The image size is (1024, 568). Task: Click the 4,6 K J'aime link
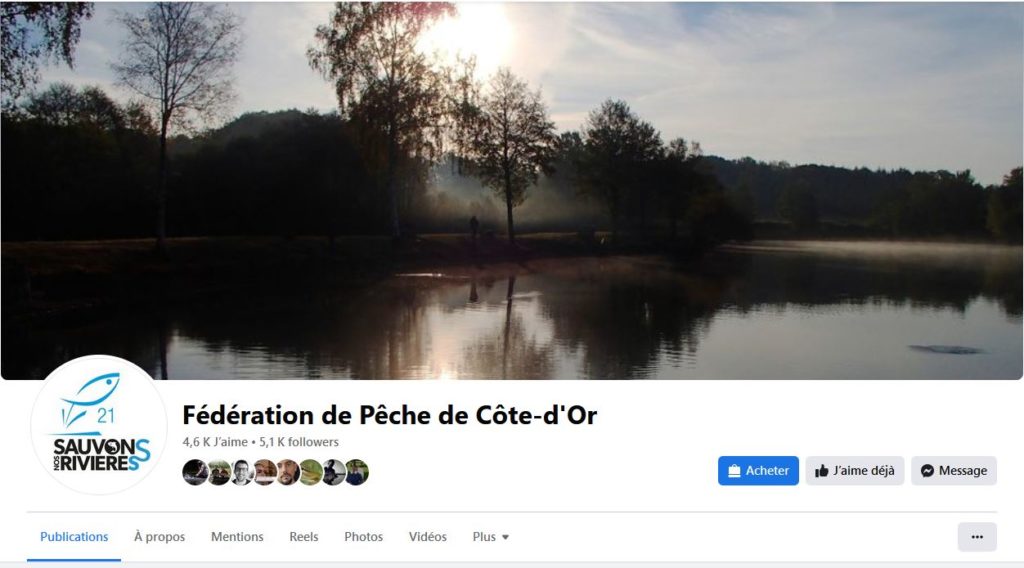tap(215, 442)
